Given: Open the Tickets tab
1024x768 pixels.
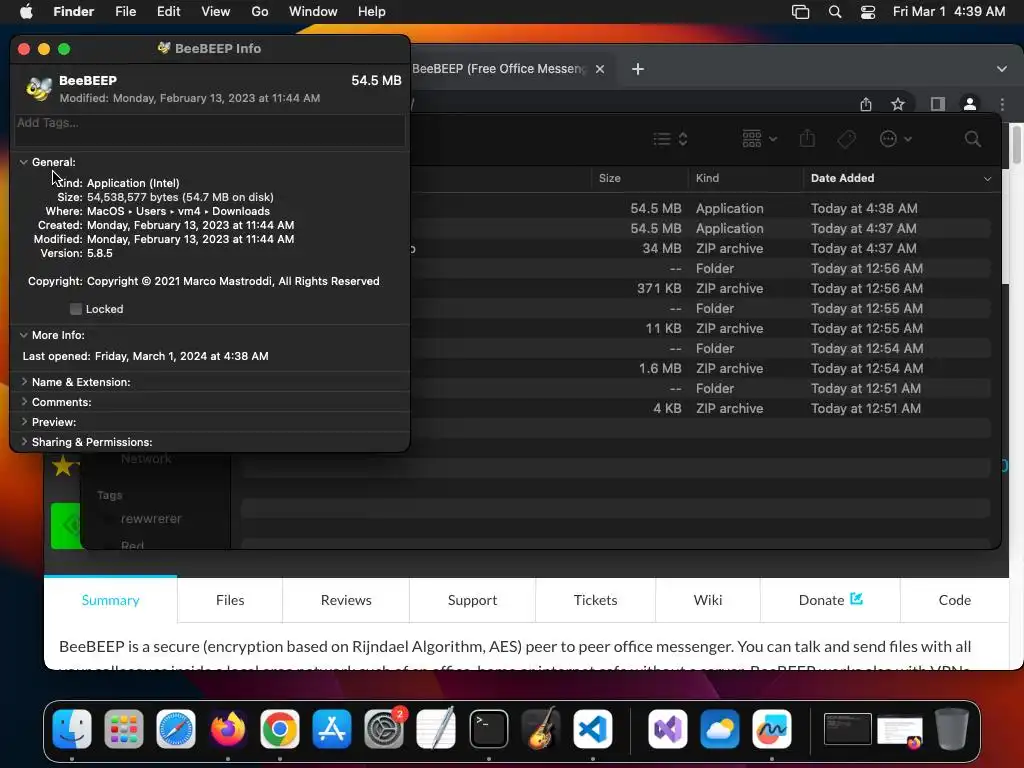Looking at the screenshot, I should (x=596, y=600).
